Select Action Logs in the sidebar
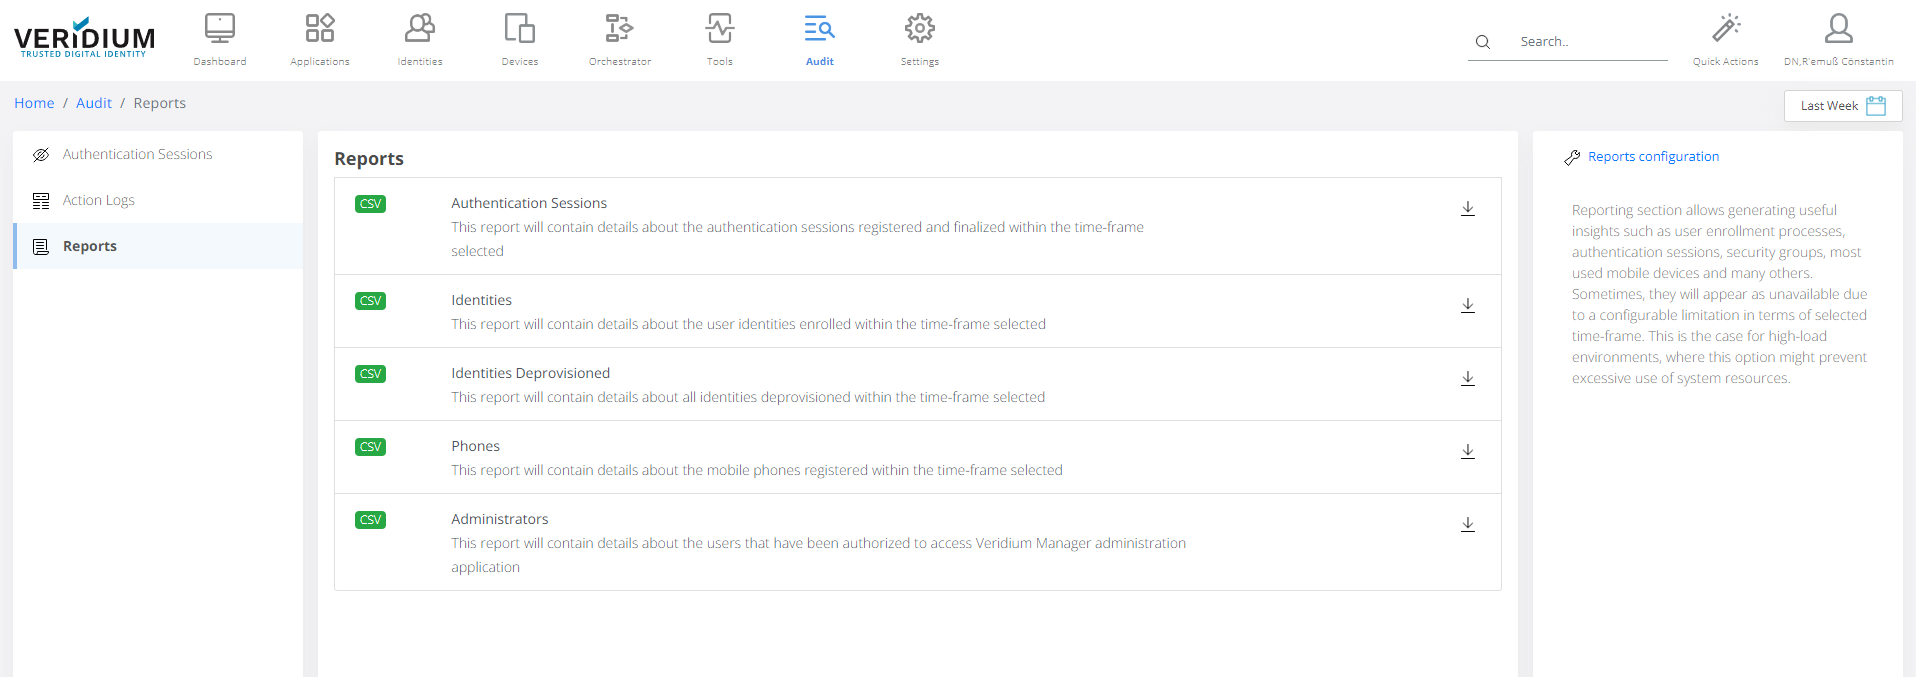1916x677 pixels. [98, 200]
